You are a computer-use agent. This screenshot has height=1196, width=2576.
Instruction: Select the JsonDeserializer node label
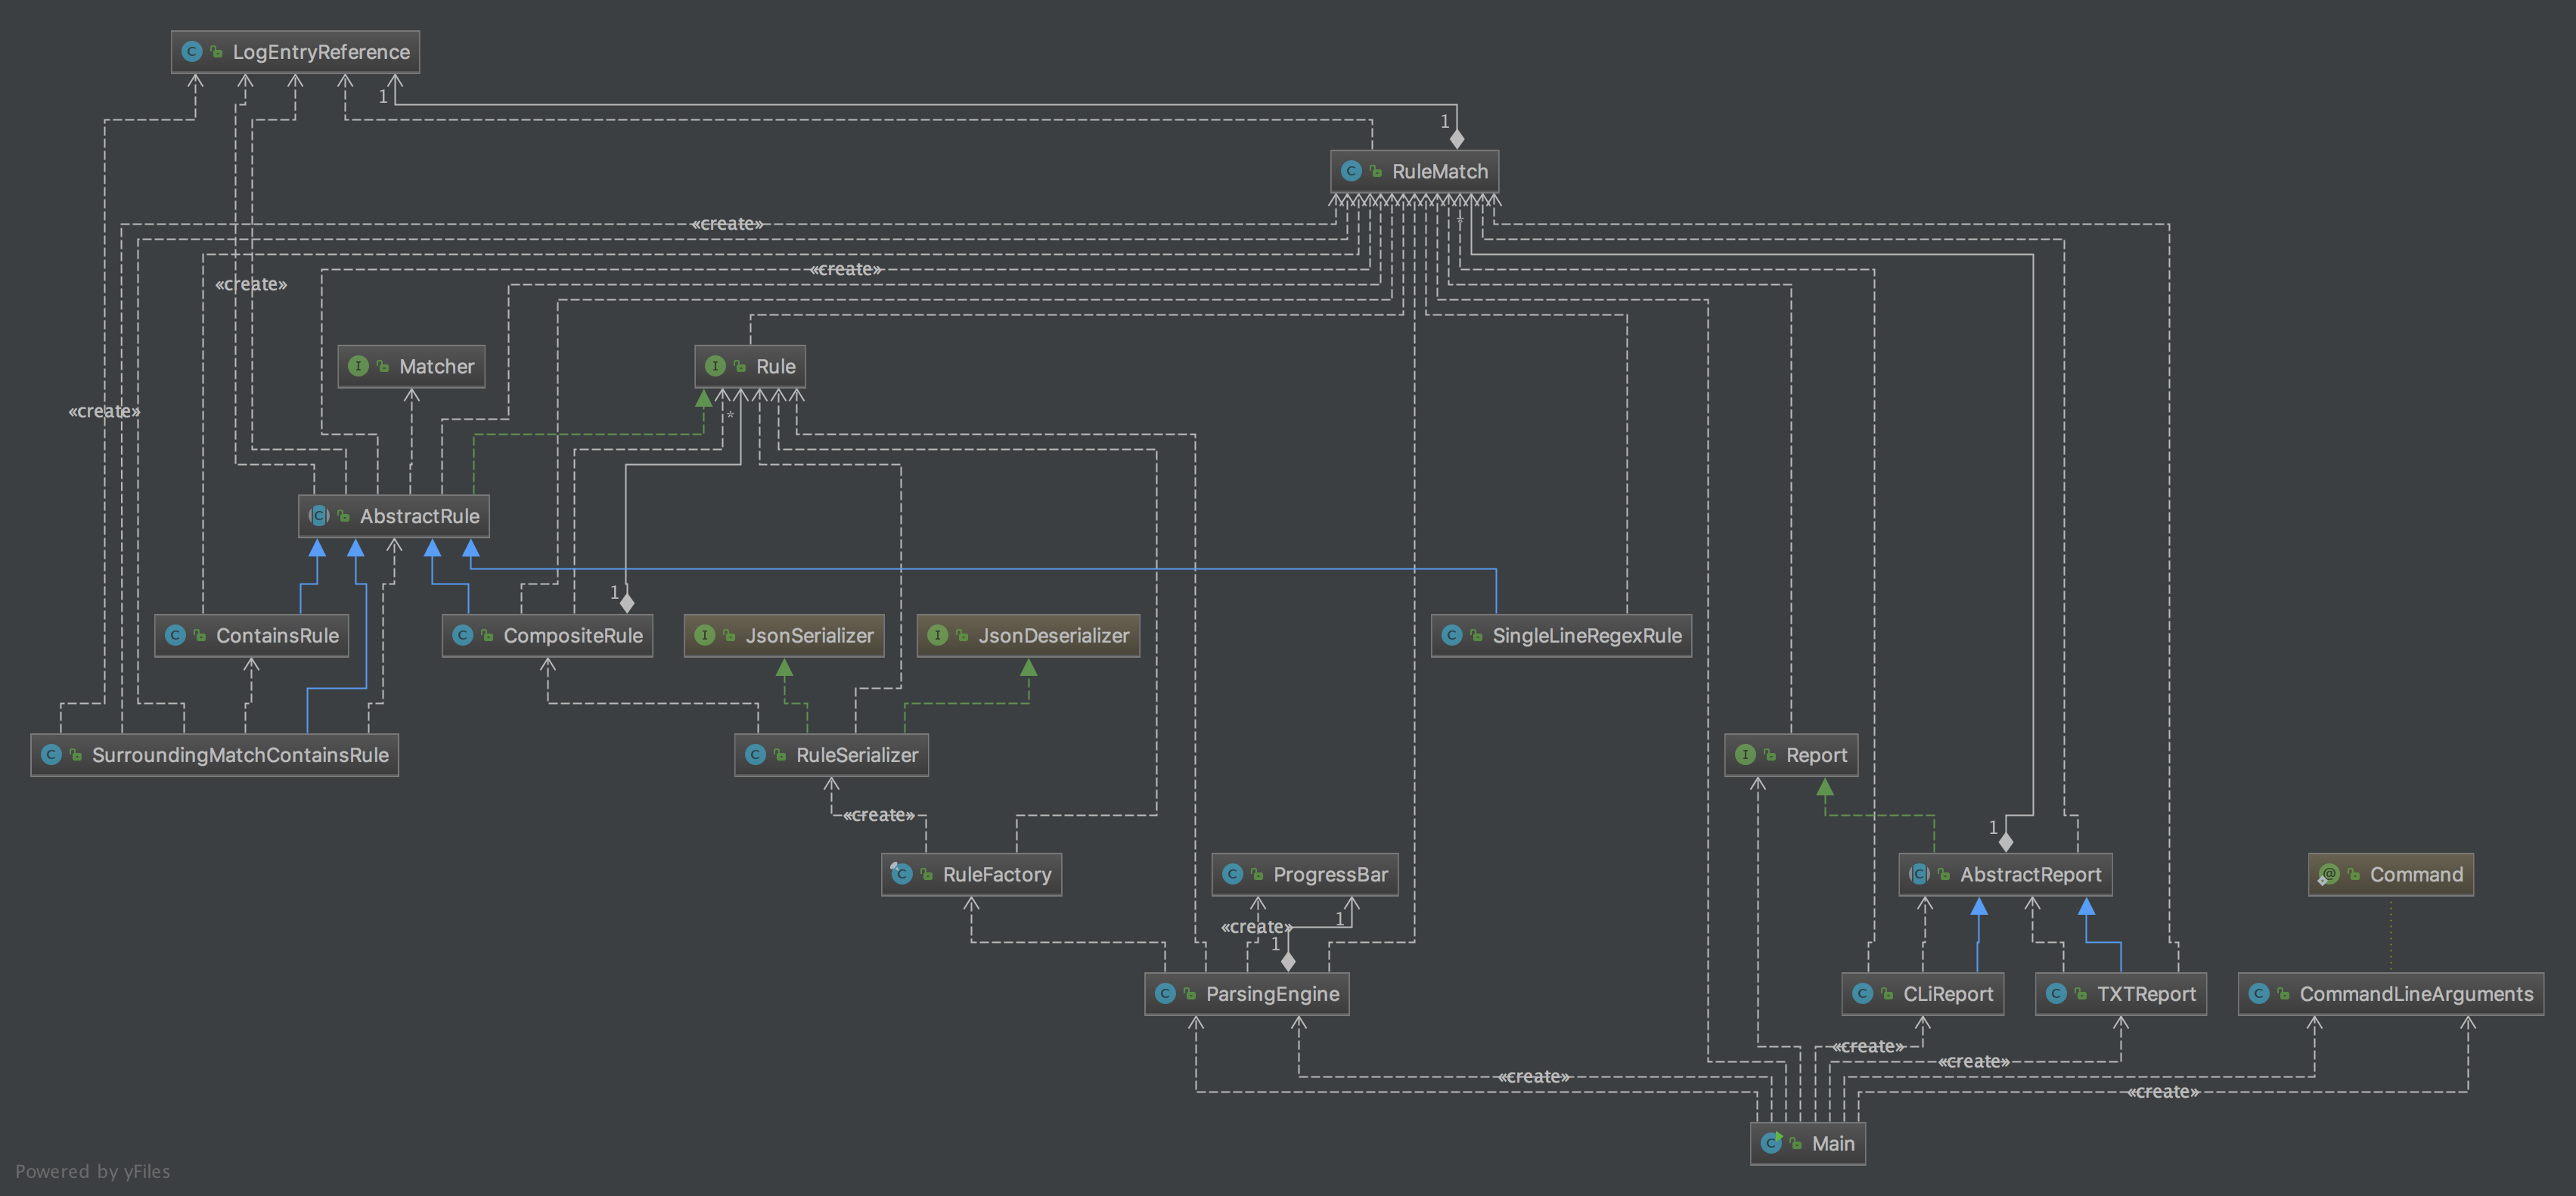tap(1054, 636)
